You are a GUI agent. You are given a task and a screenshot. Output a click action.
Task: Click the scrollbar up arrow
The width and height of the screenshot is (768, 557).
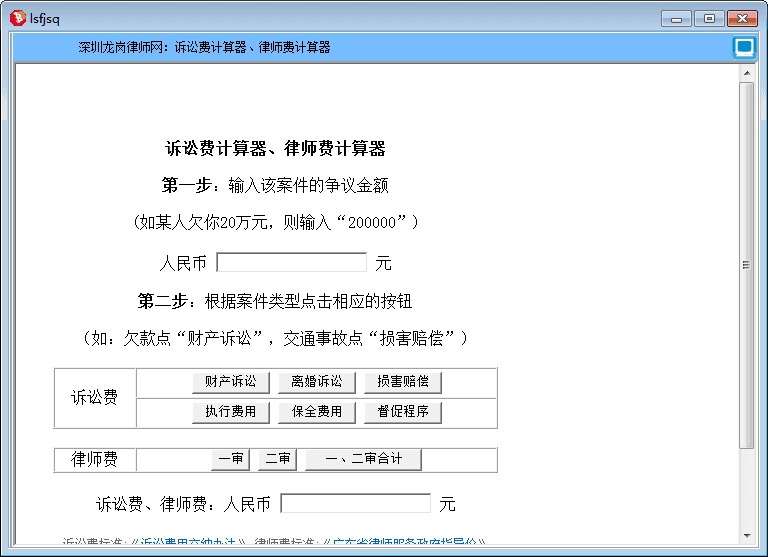point(746,73)
